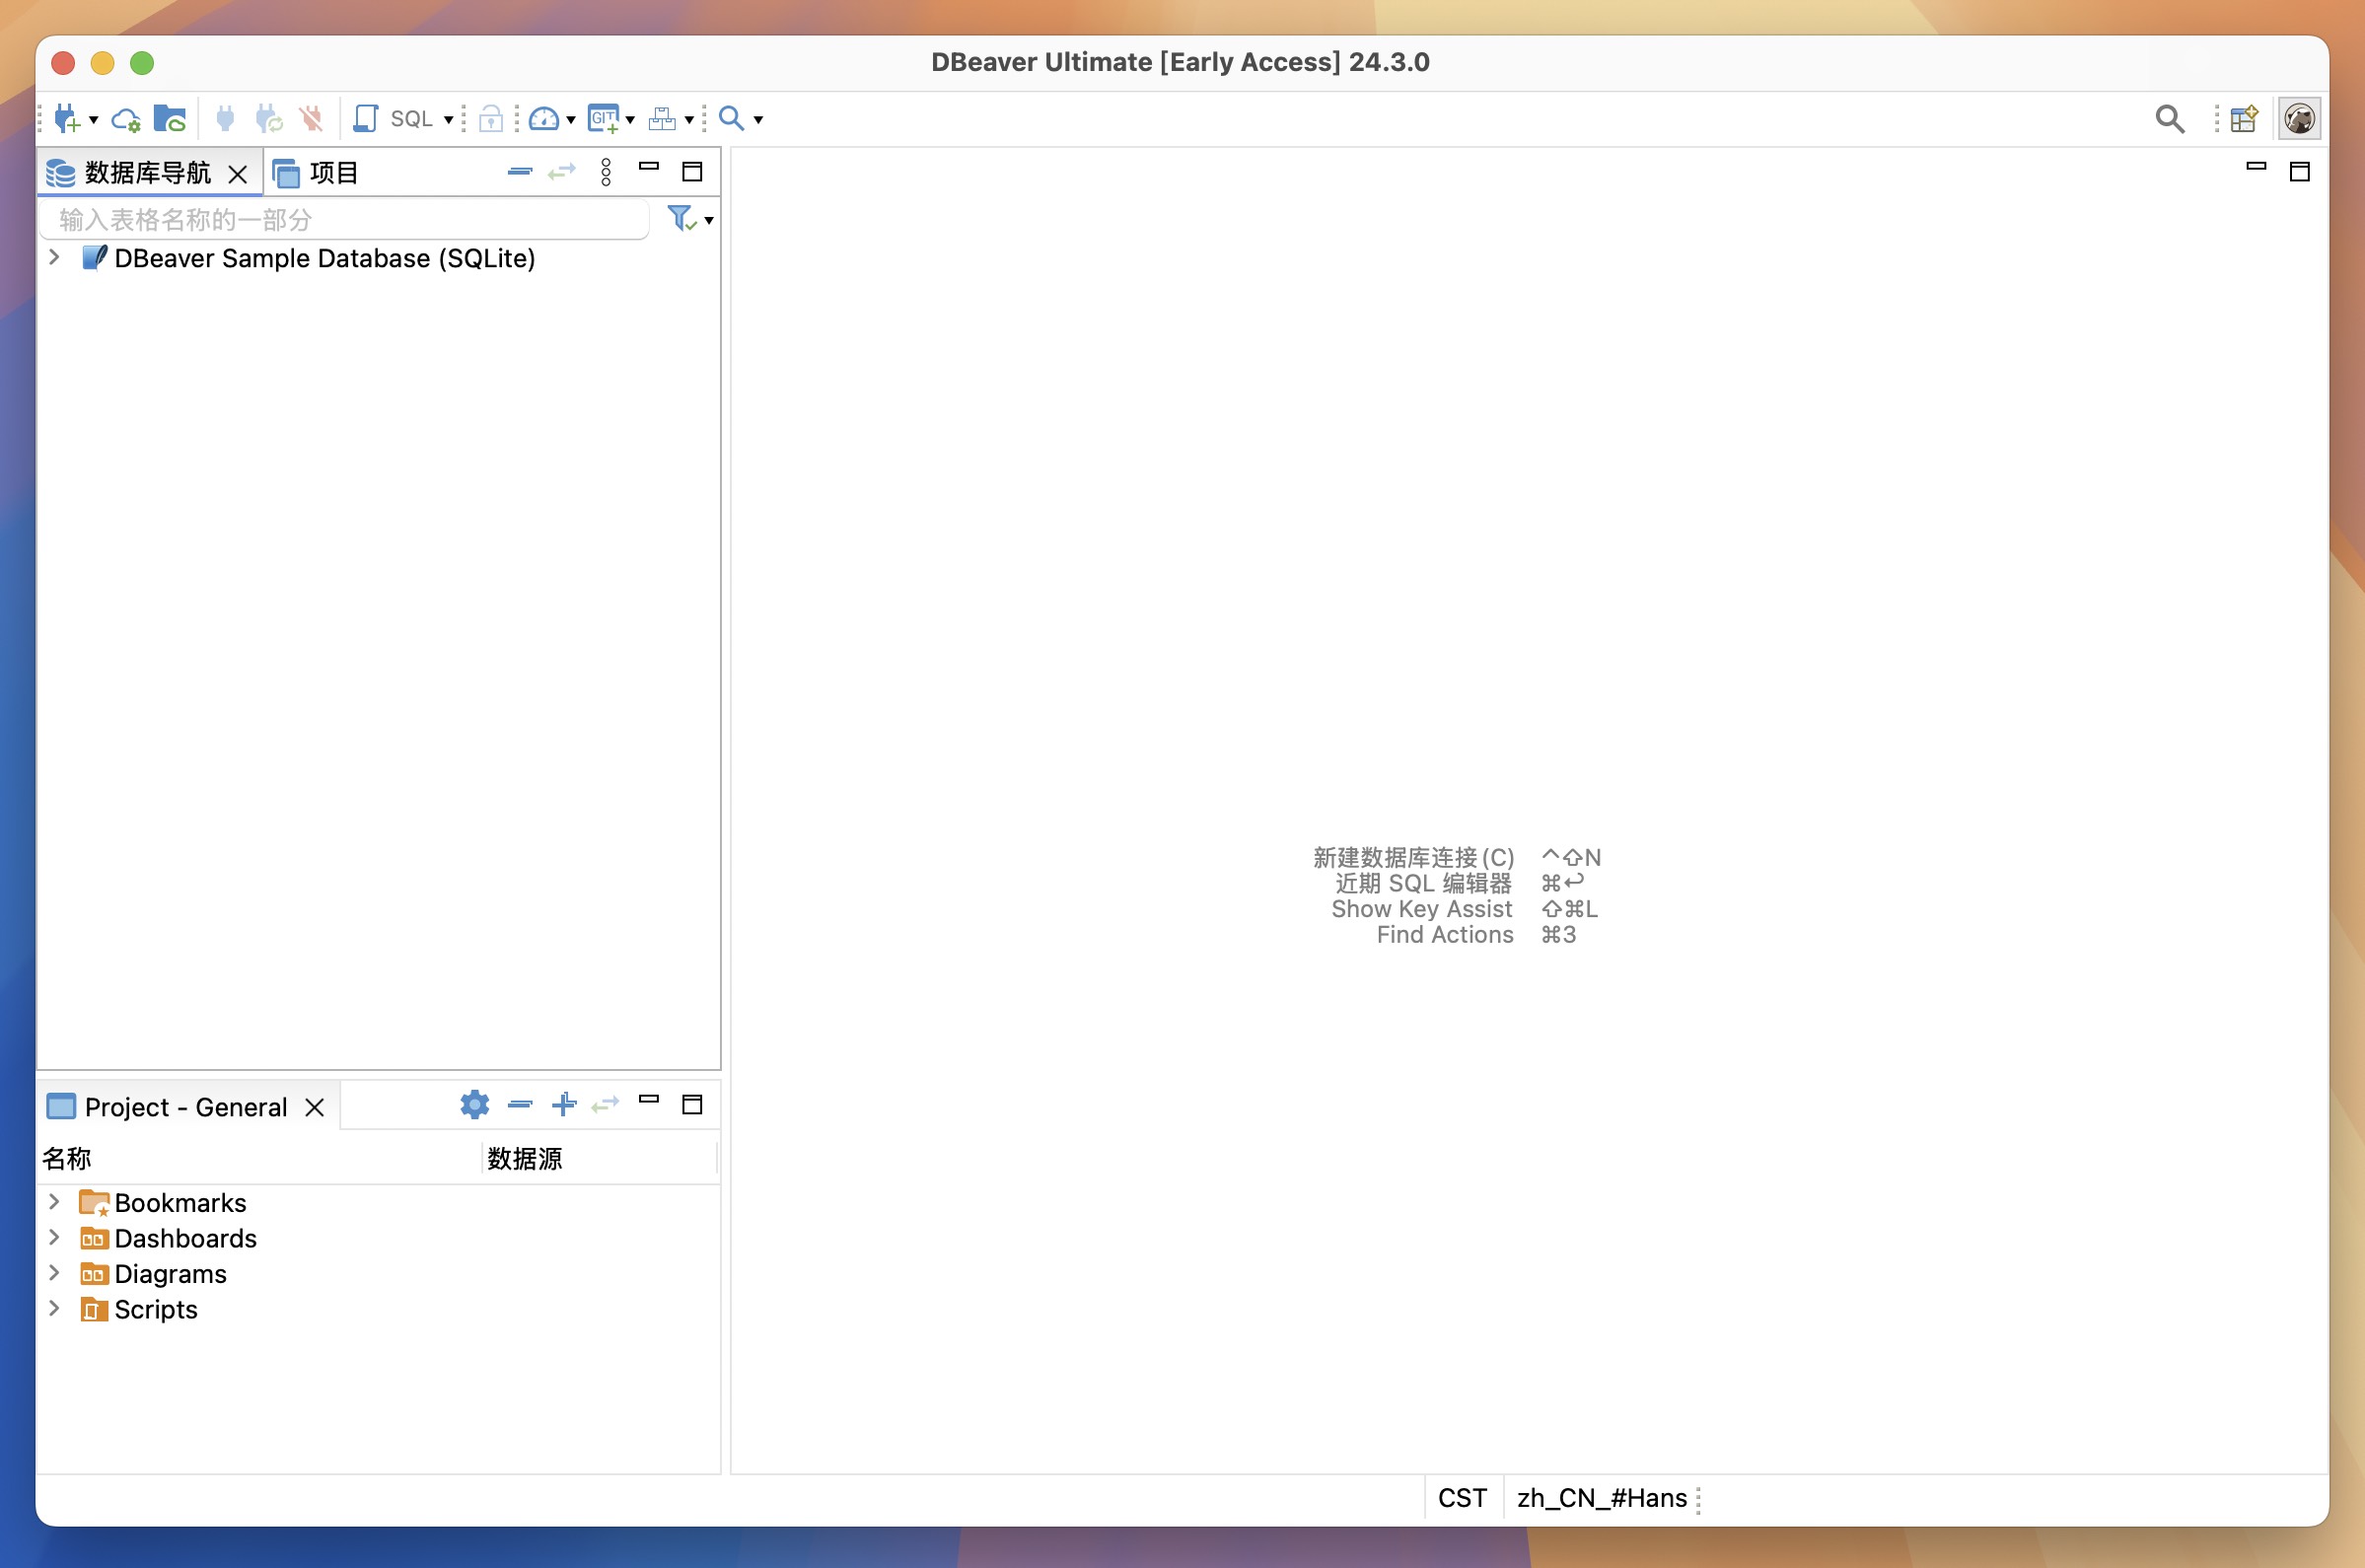
Task: Expand the stacked boxes dropdown arrow
Action: 689,120
